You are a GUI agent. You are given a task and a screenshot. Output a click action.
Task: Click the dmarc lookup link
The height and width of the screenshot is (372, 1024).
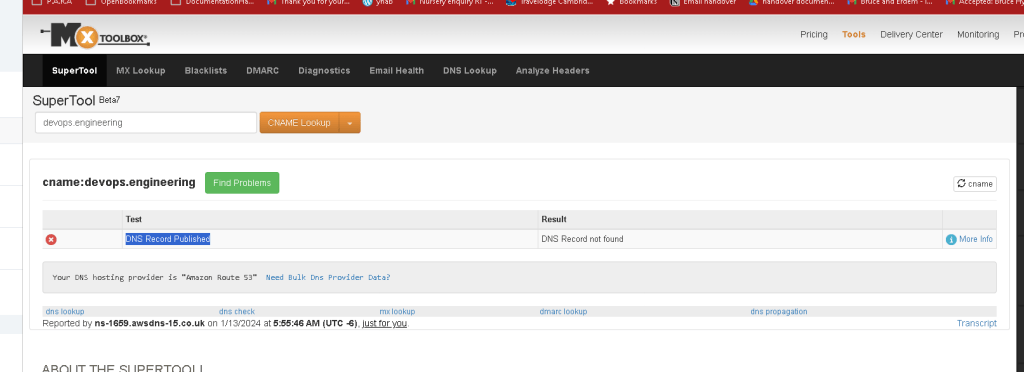click(x=563, y=312)
